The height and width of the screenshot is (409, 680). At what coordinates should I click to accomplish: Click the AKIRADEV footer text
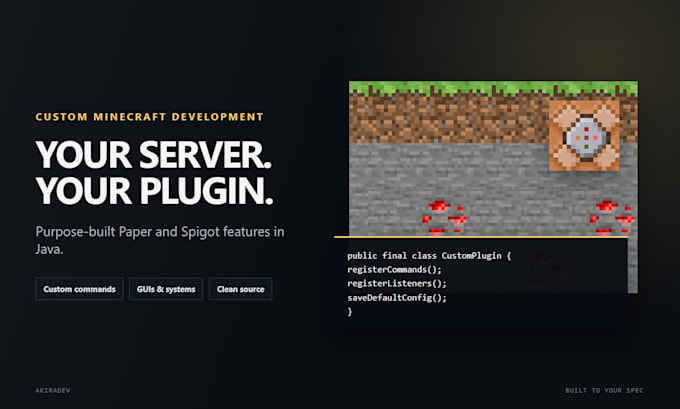pyautogui.click(x=53, y=390)
